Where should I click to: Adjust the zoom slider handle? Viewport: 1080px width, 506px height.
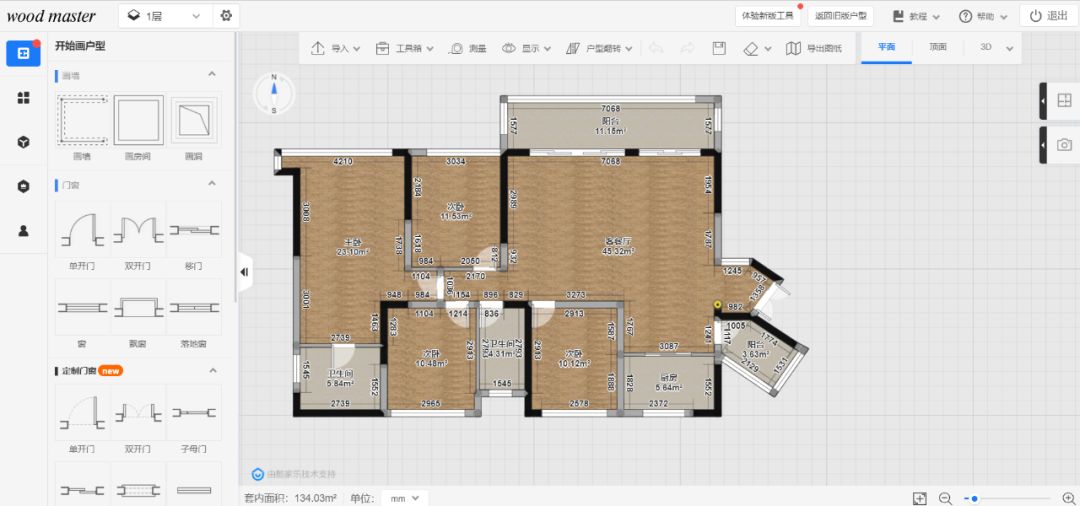974,498
